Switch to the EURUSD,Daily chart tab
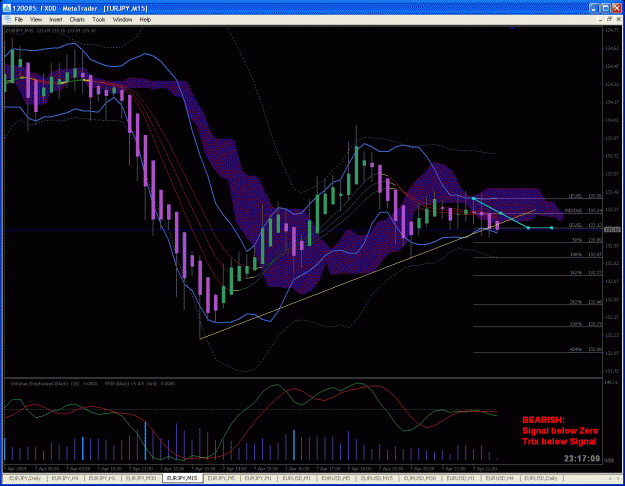The height and width of the screenshot is (486, 625). coord(540,478)
